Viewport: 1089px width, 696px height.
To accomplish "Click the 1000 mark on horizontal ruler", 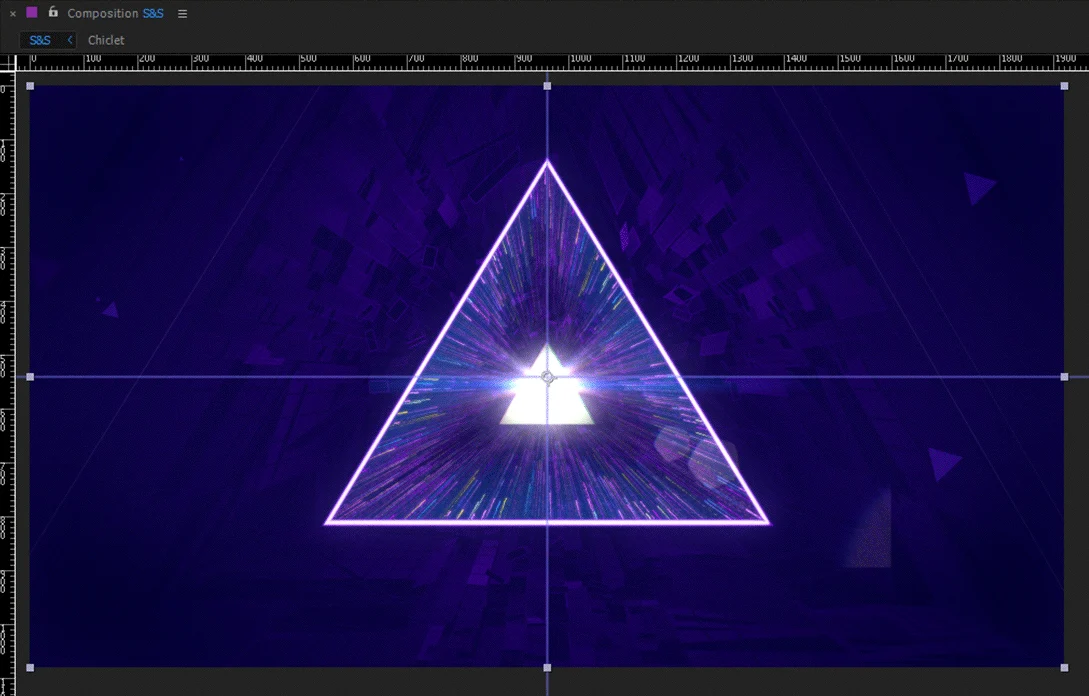I will (581, 59).
